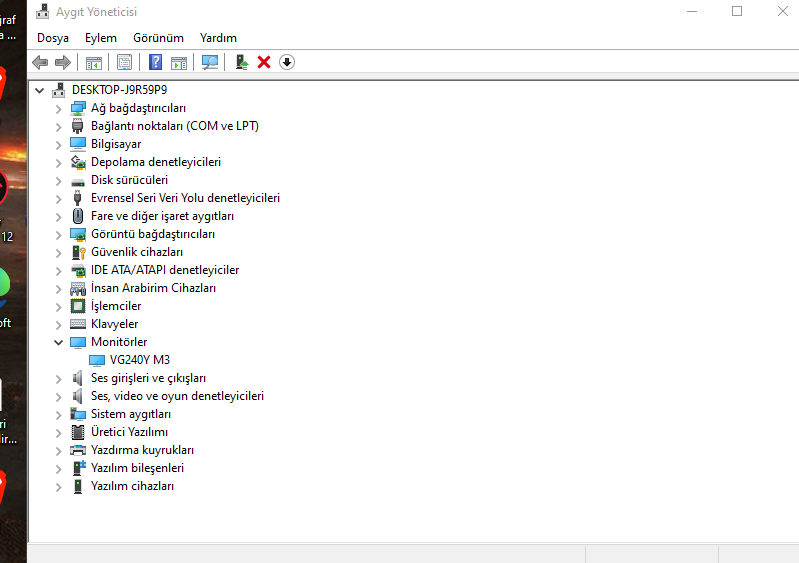Click the Klavyeler keyboard icon
799x563 pixels.
78,324
